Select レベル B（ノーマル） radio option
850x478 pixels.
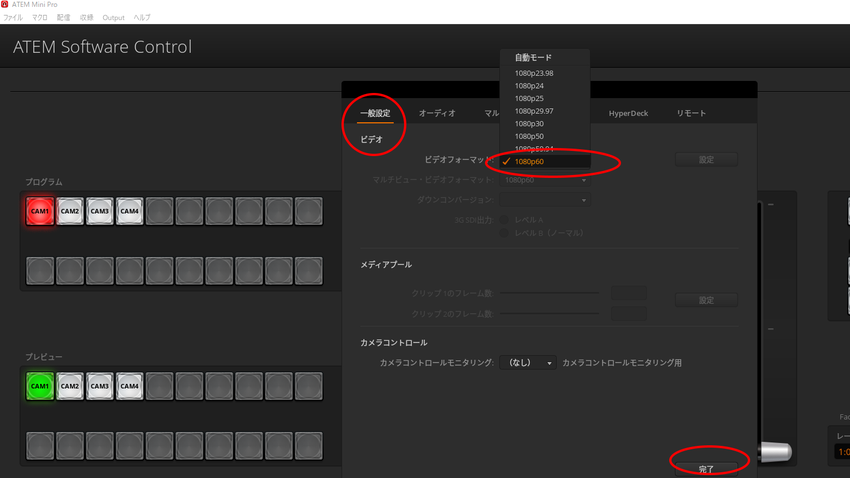(x=505, y=232)
